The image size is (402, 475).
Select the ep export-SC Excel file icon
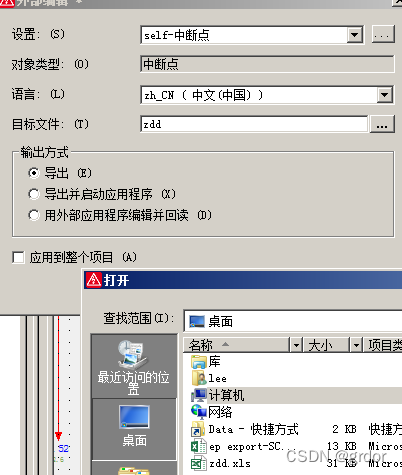198,446
